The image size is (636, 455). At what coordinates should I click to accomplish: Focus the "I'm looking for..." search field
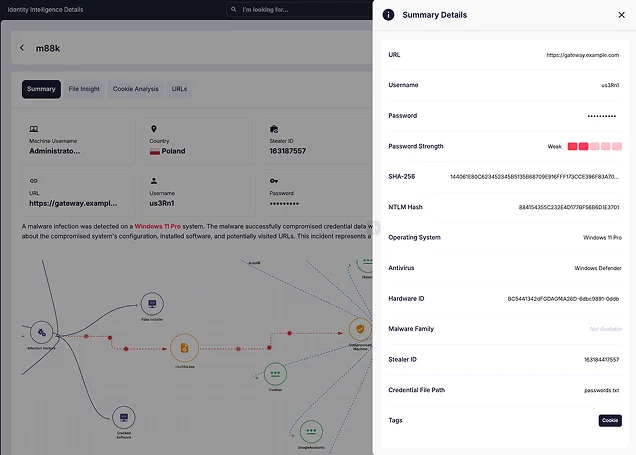[x=300, y=9]
